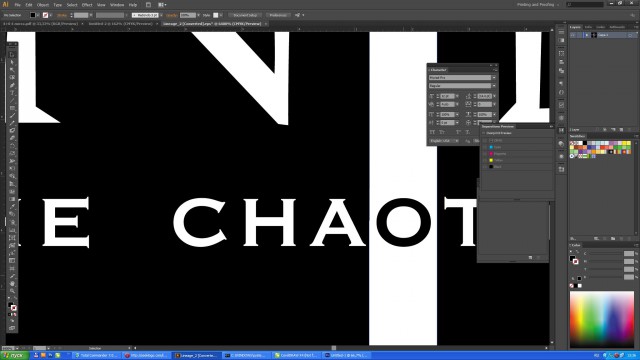Toggle Overprint Preview checkbox

click(x=484, y=133)
